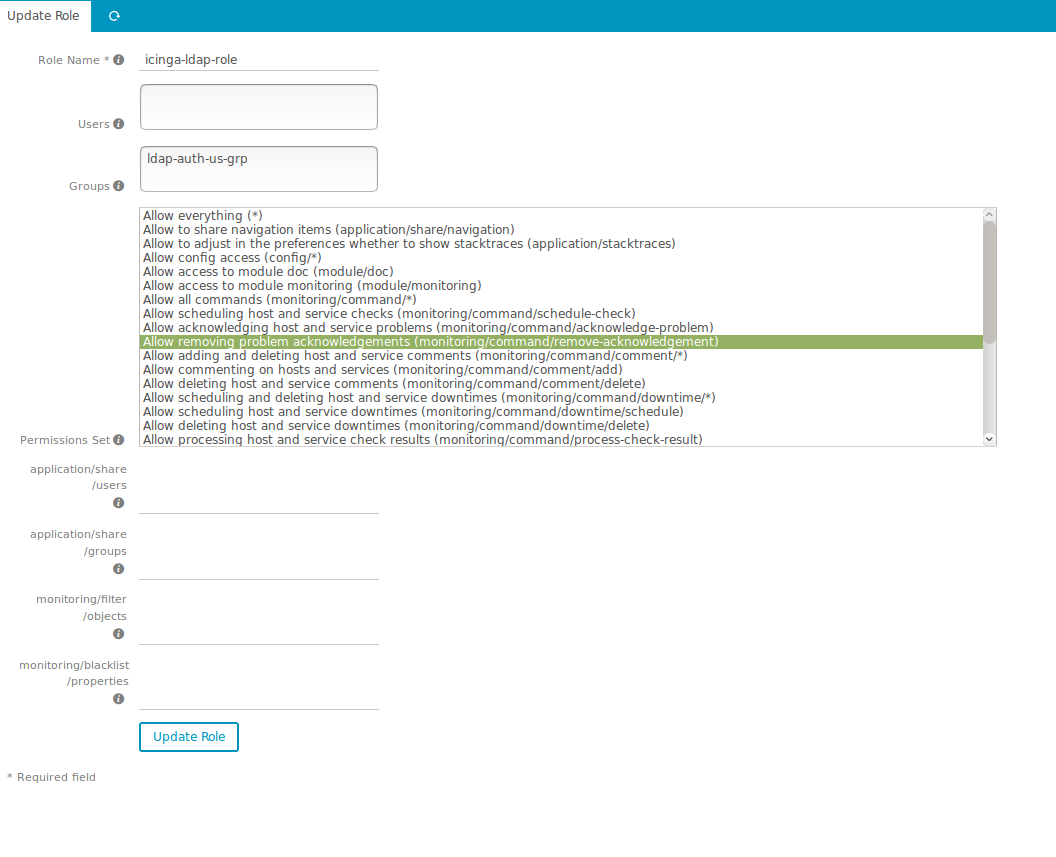Select the Update Role tab
Image resolution: width=1056 pixels, height=857 pixels.
coord(43,16)
